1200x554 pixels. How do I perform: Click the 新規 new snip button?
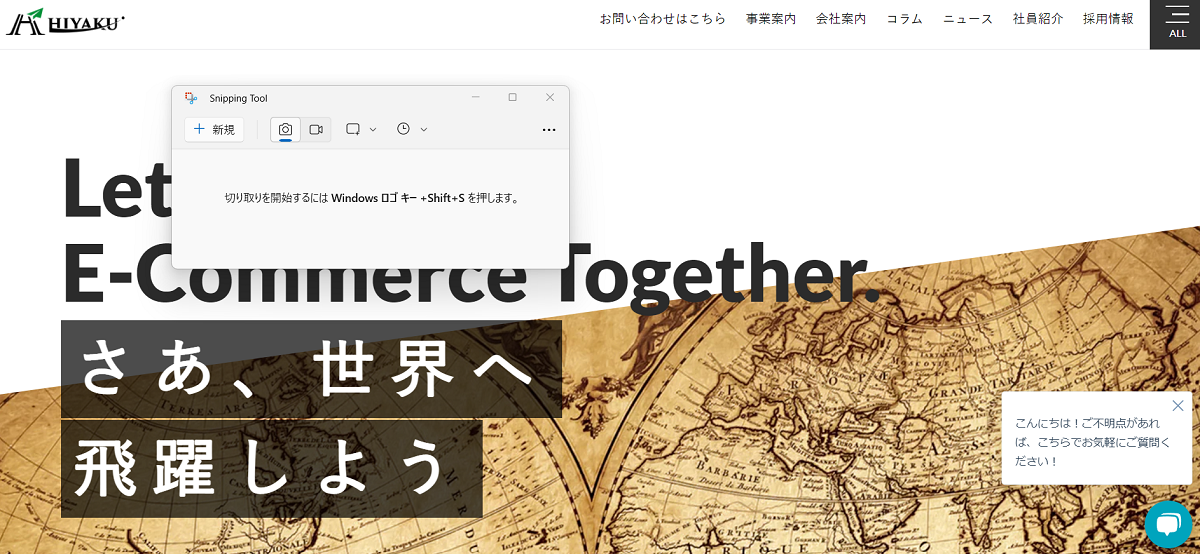click(214, 129)
